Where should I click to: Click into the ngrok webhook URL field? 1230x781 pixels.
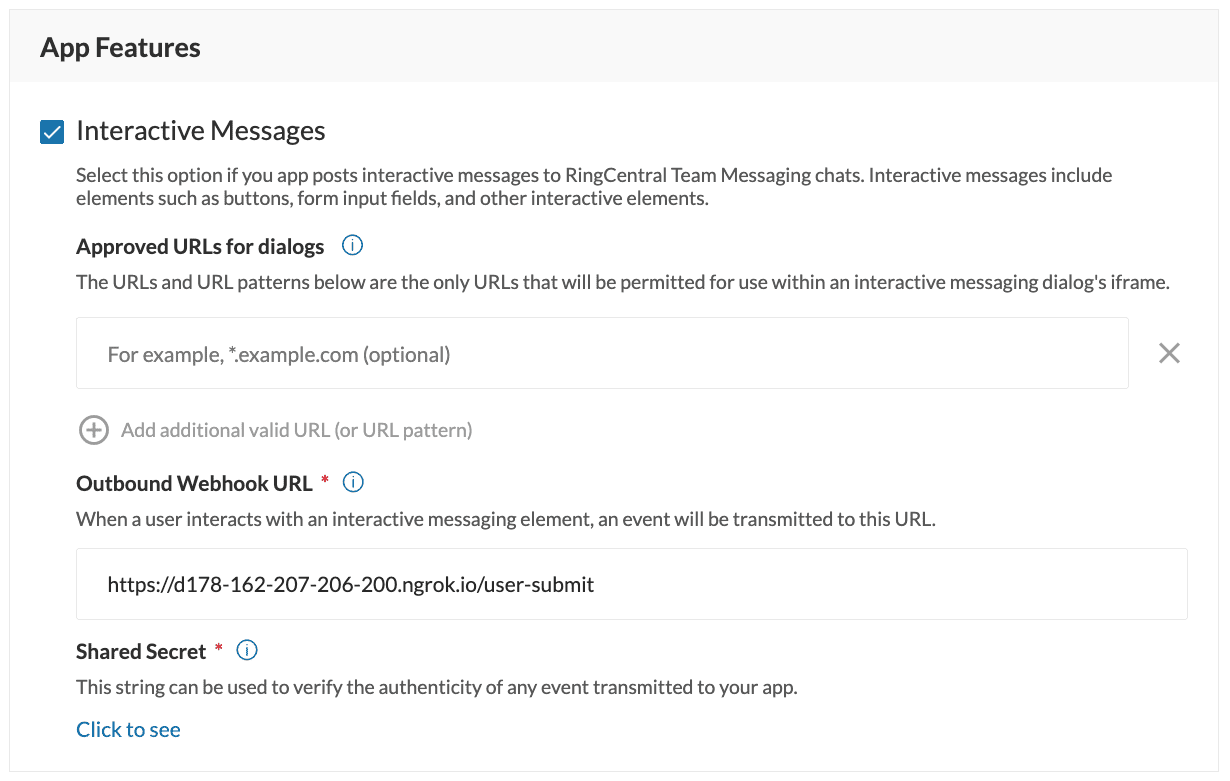[631, 584]
